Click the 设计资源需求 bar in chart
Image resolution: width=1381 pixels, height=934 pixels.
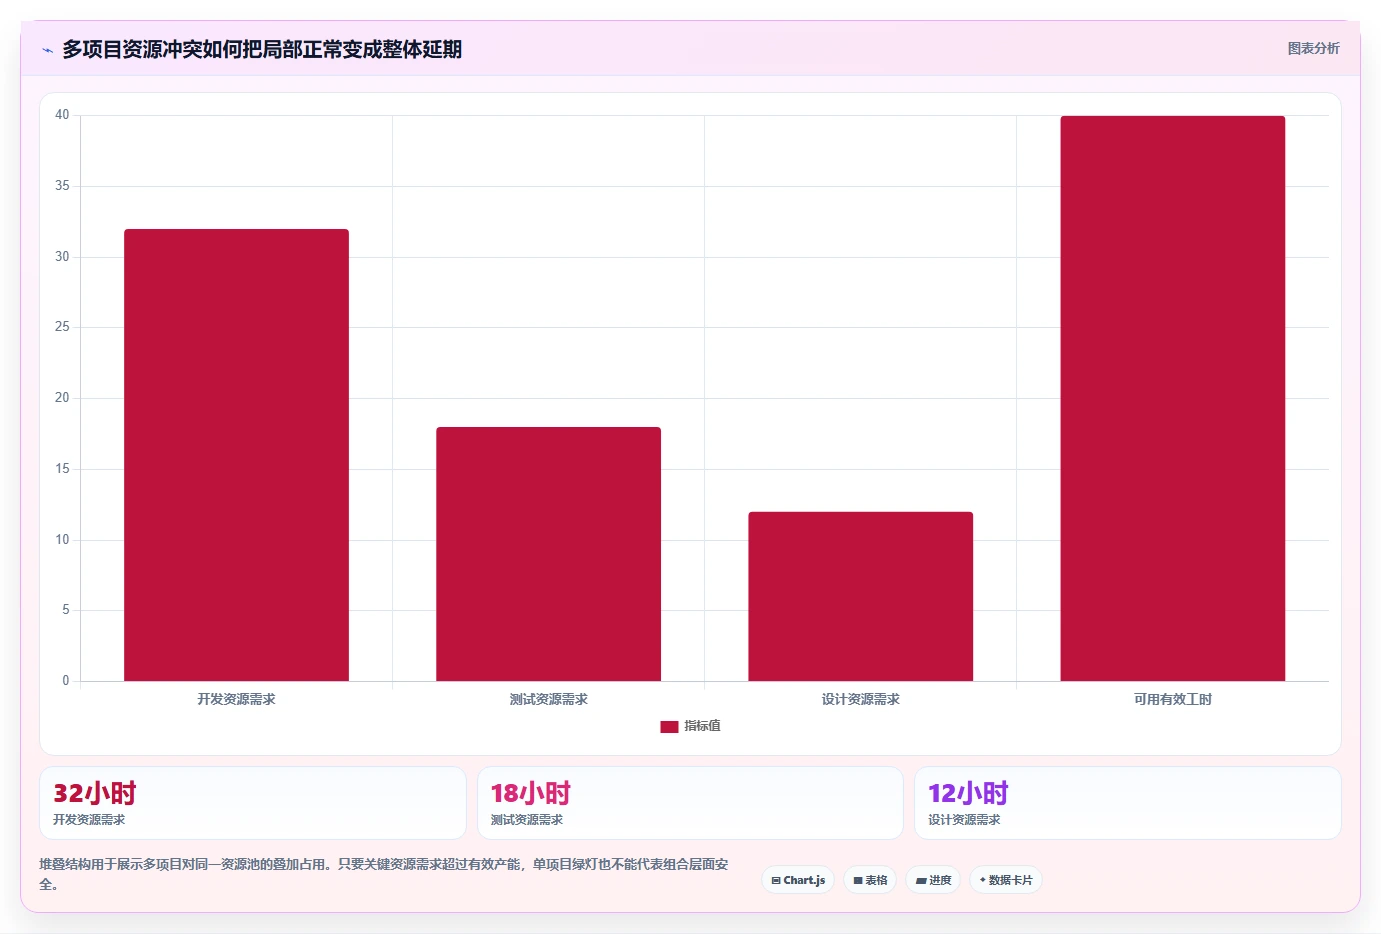[860, 596]
